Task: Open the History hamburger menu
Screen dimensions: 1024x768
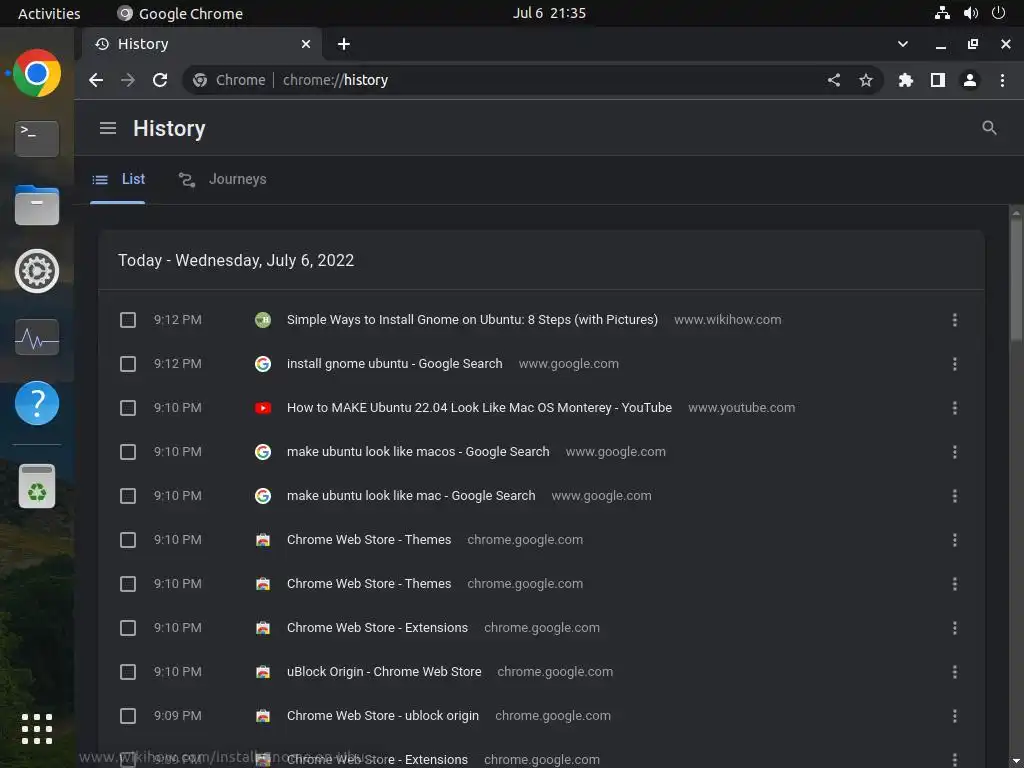Action: (108, 128)
